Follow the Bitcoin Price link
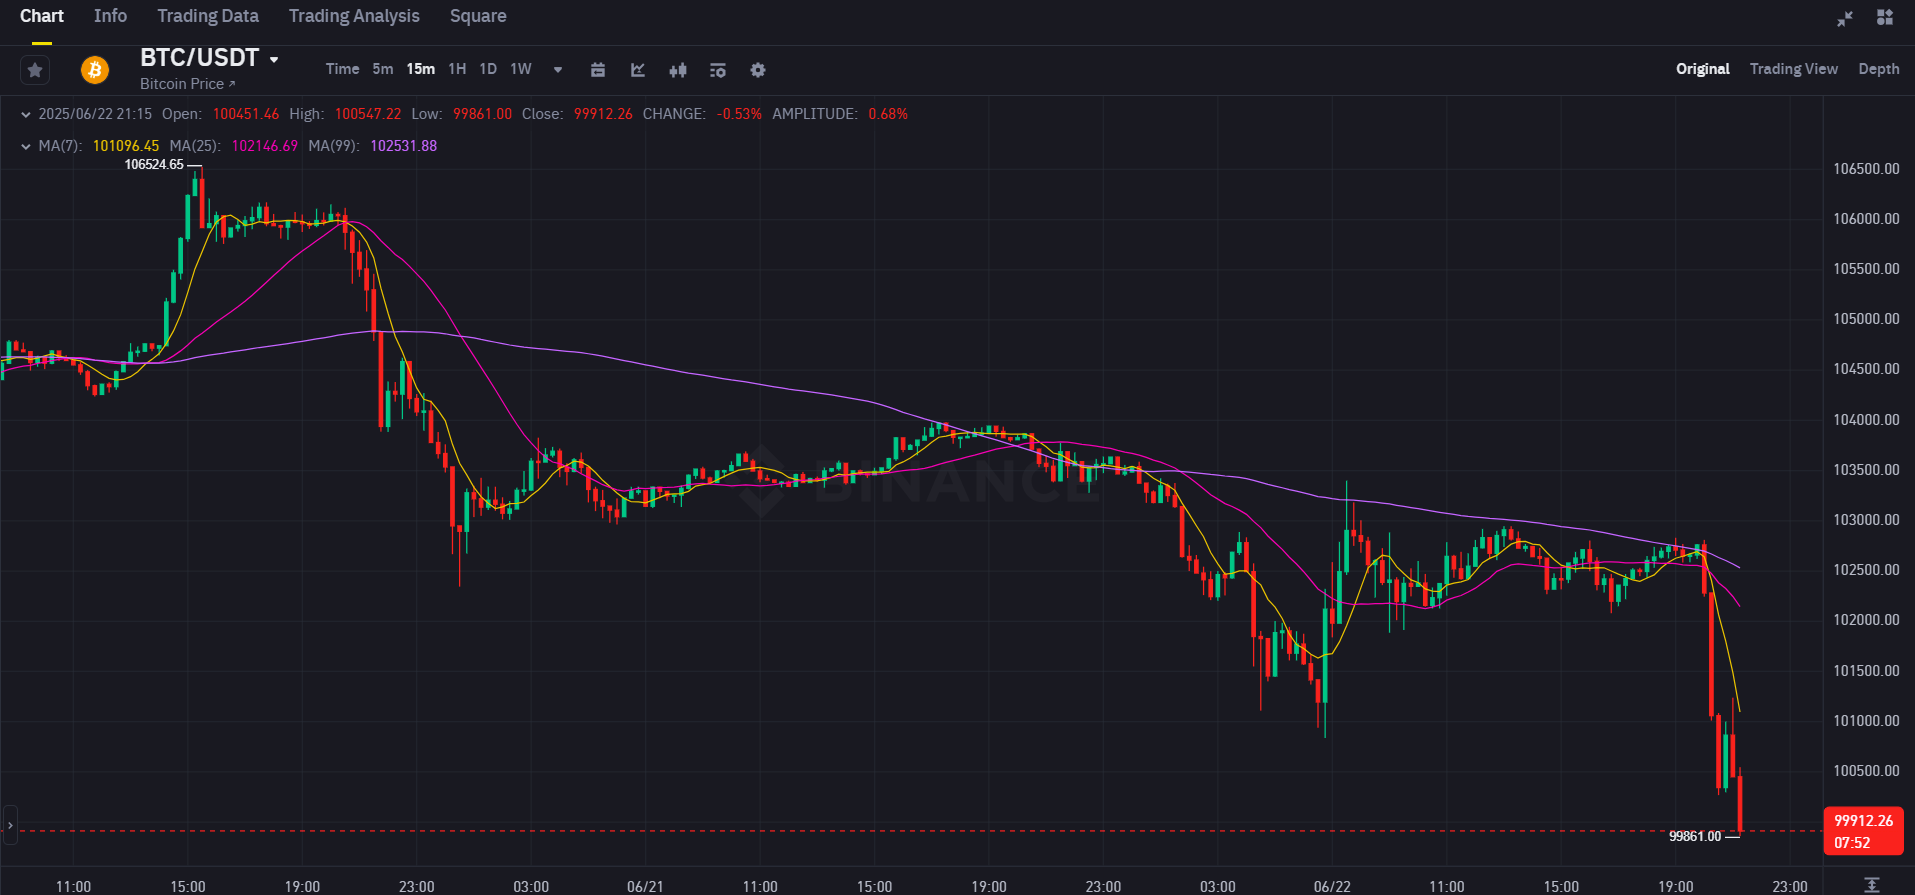The image size is (1915, 895). pyautogui.click(x=187, y=84)
